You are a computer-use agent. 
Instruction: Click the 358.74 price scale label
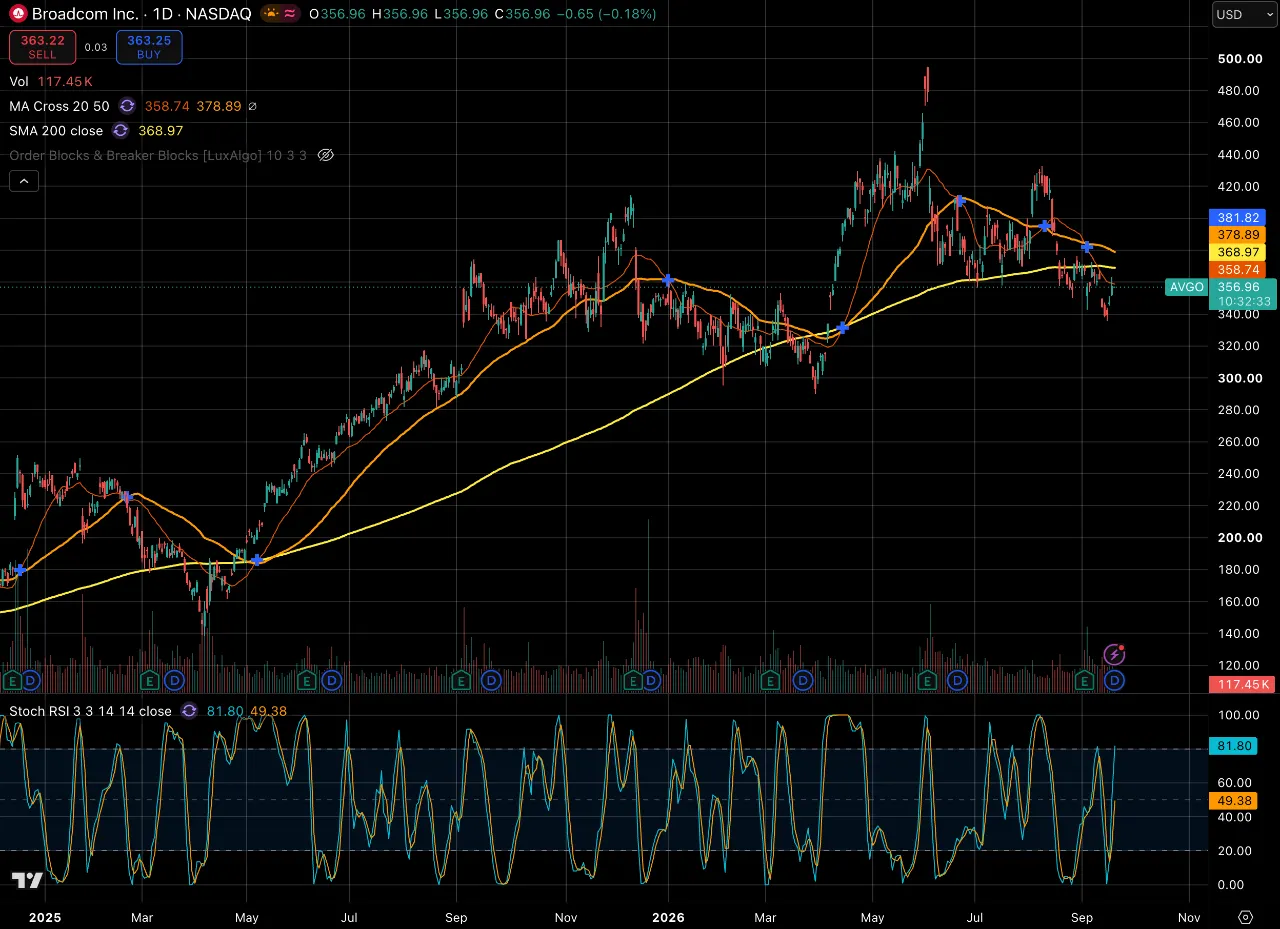(x=1237, y=270)
